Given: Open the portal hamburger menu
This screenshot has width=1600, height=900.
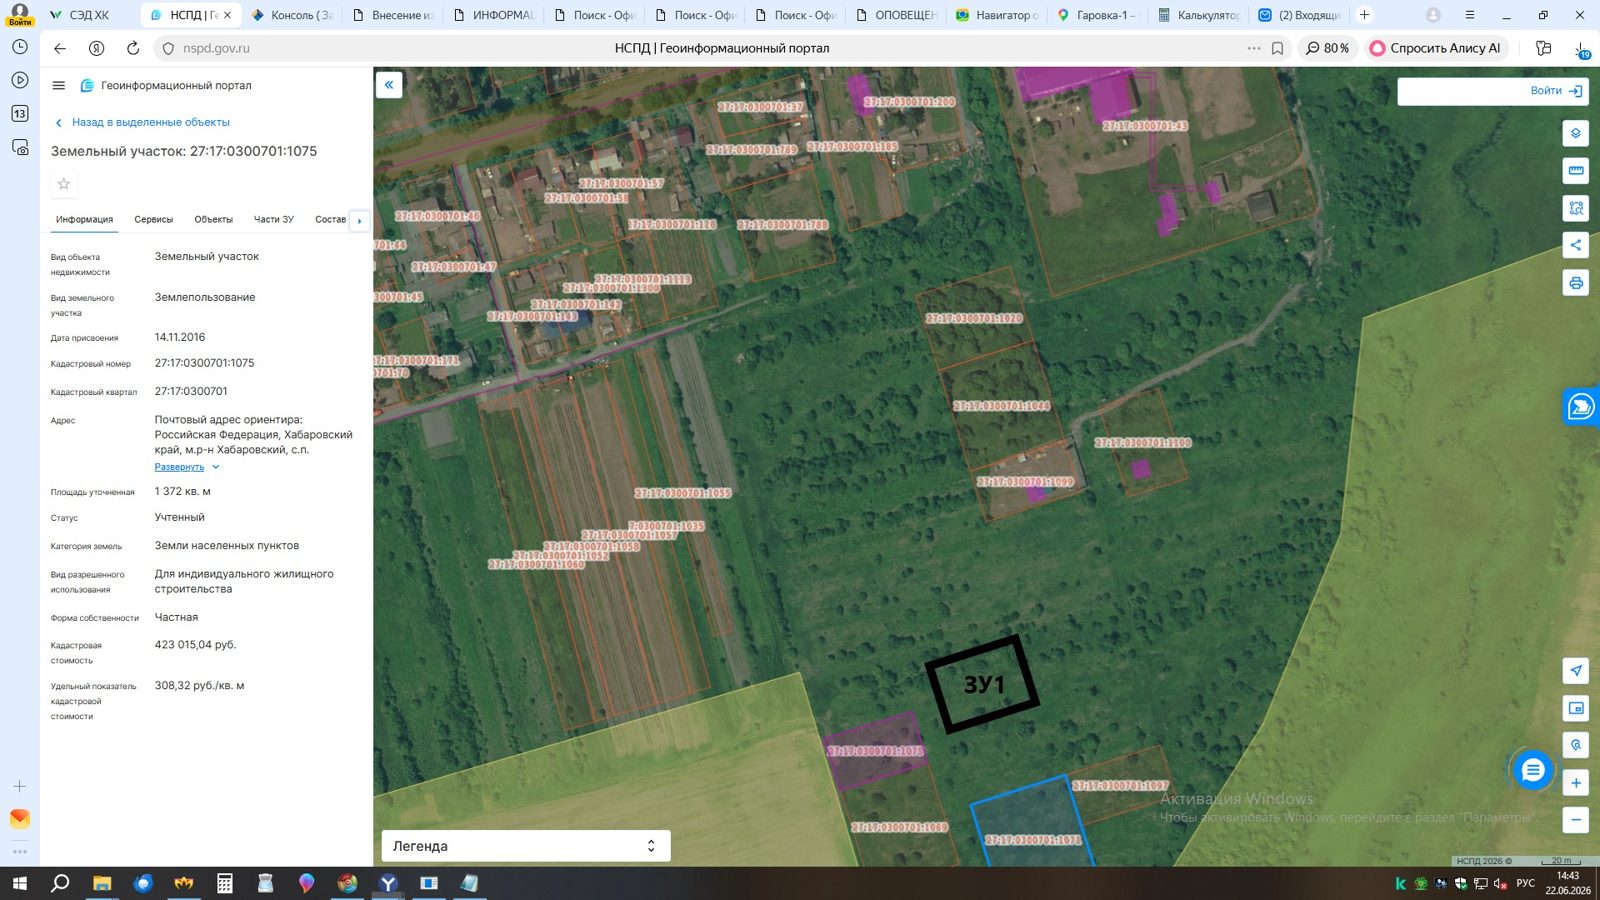Looking at the screenshot, I should [x=59, y=86].
